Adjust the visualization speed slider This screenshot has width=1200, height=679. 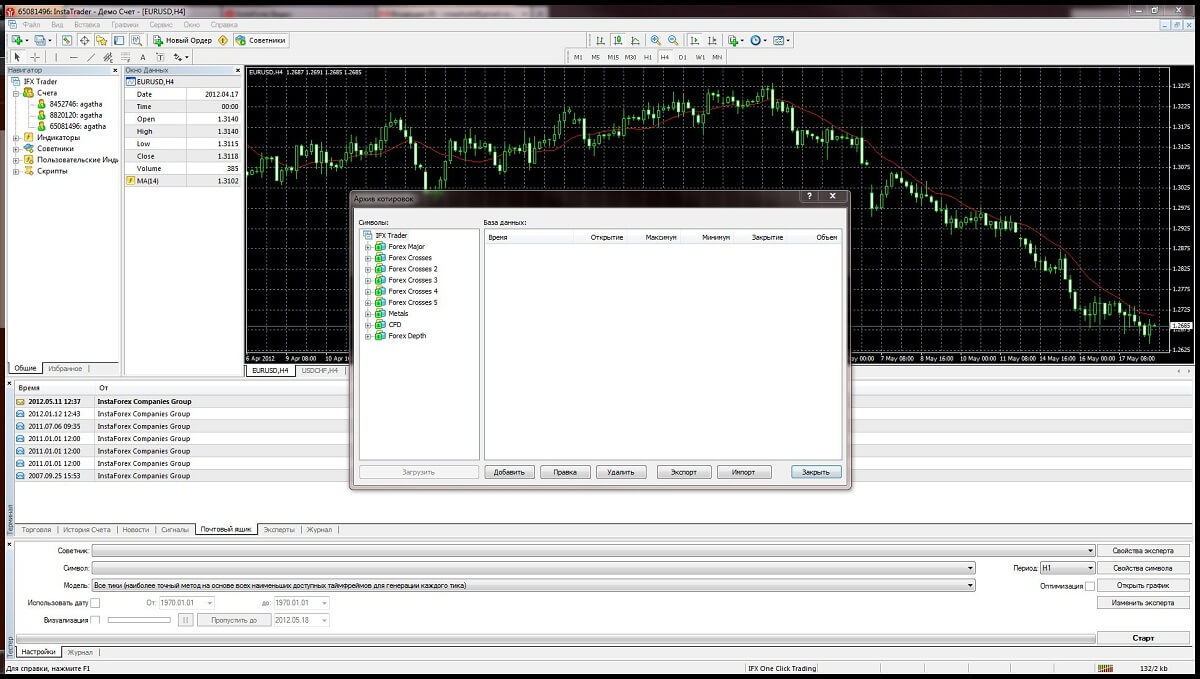coord(139,620)
